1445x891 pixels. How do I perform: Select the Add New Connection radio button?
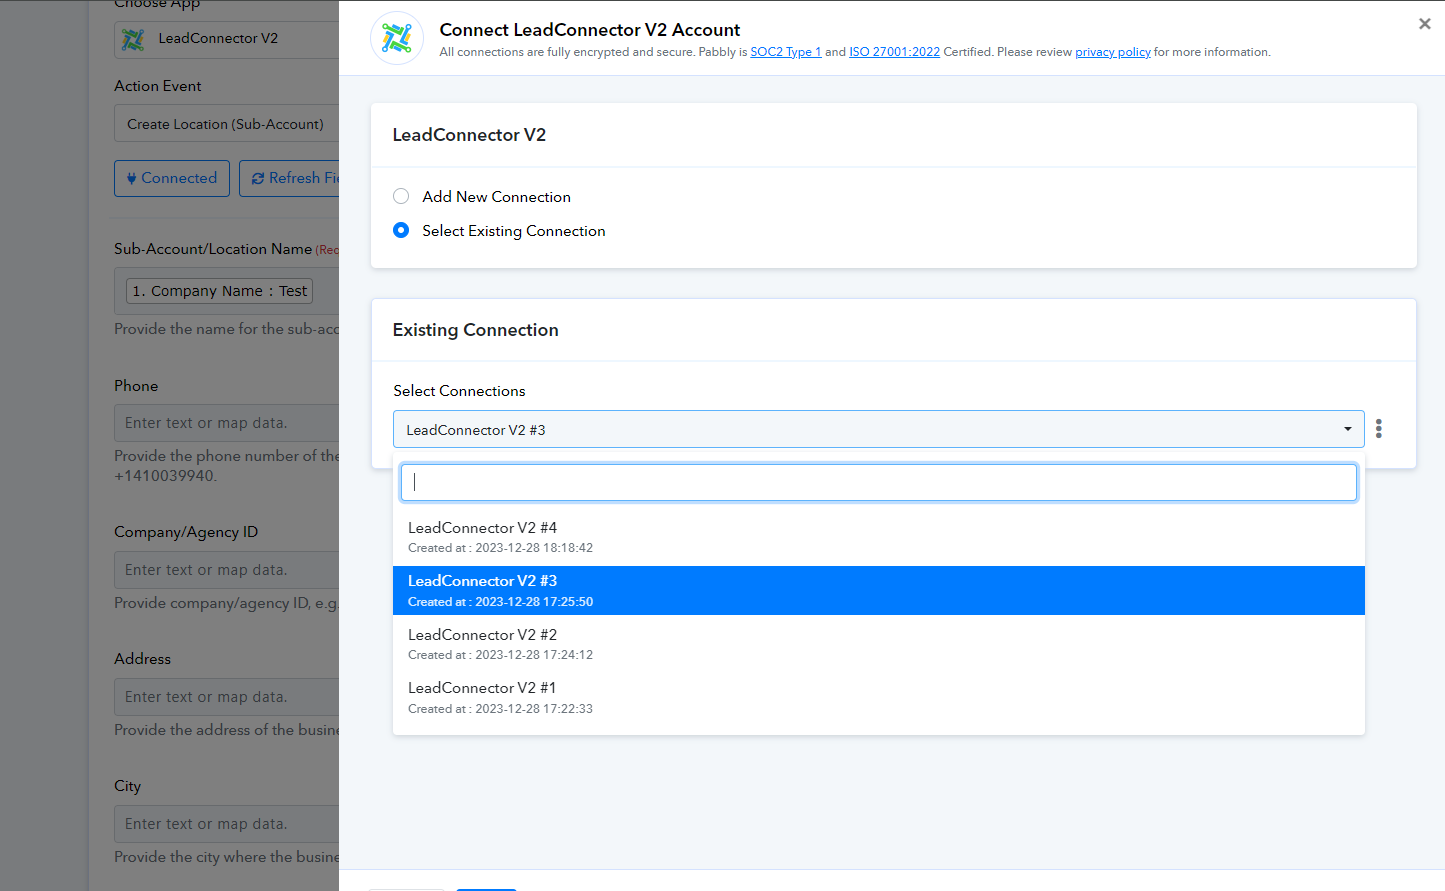tap(401, 196)
